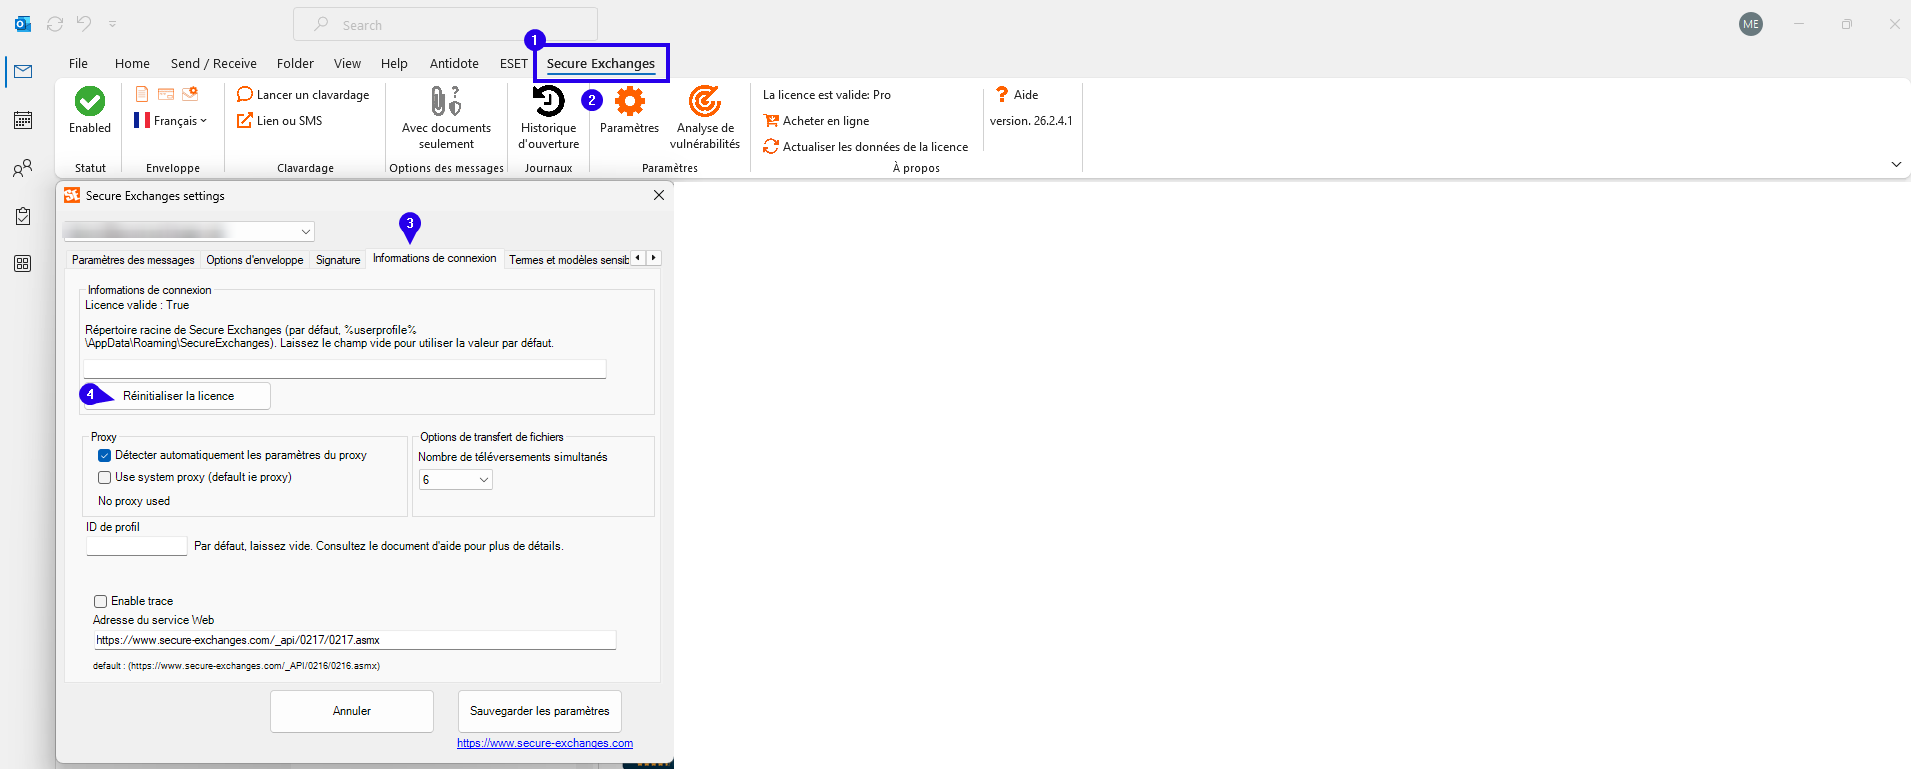Open the Help ribbon tab

coord(394,63)
